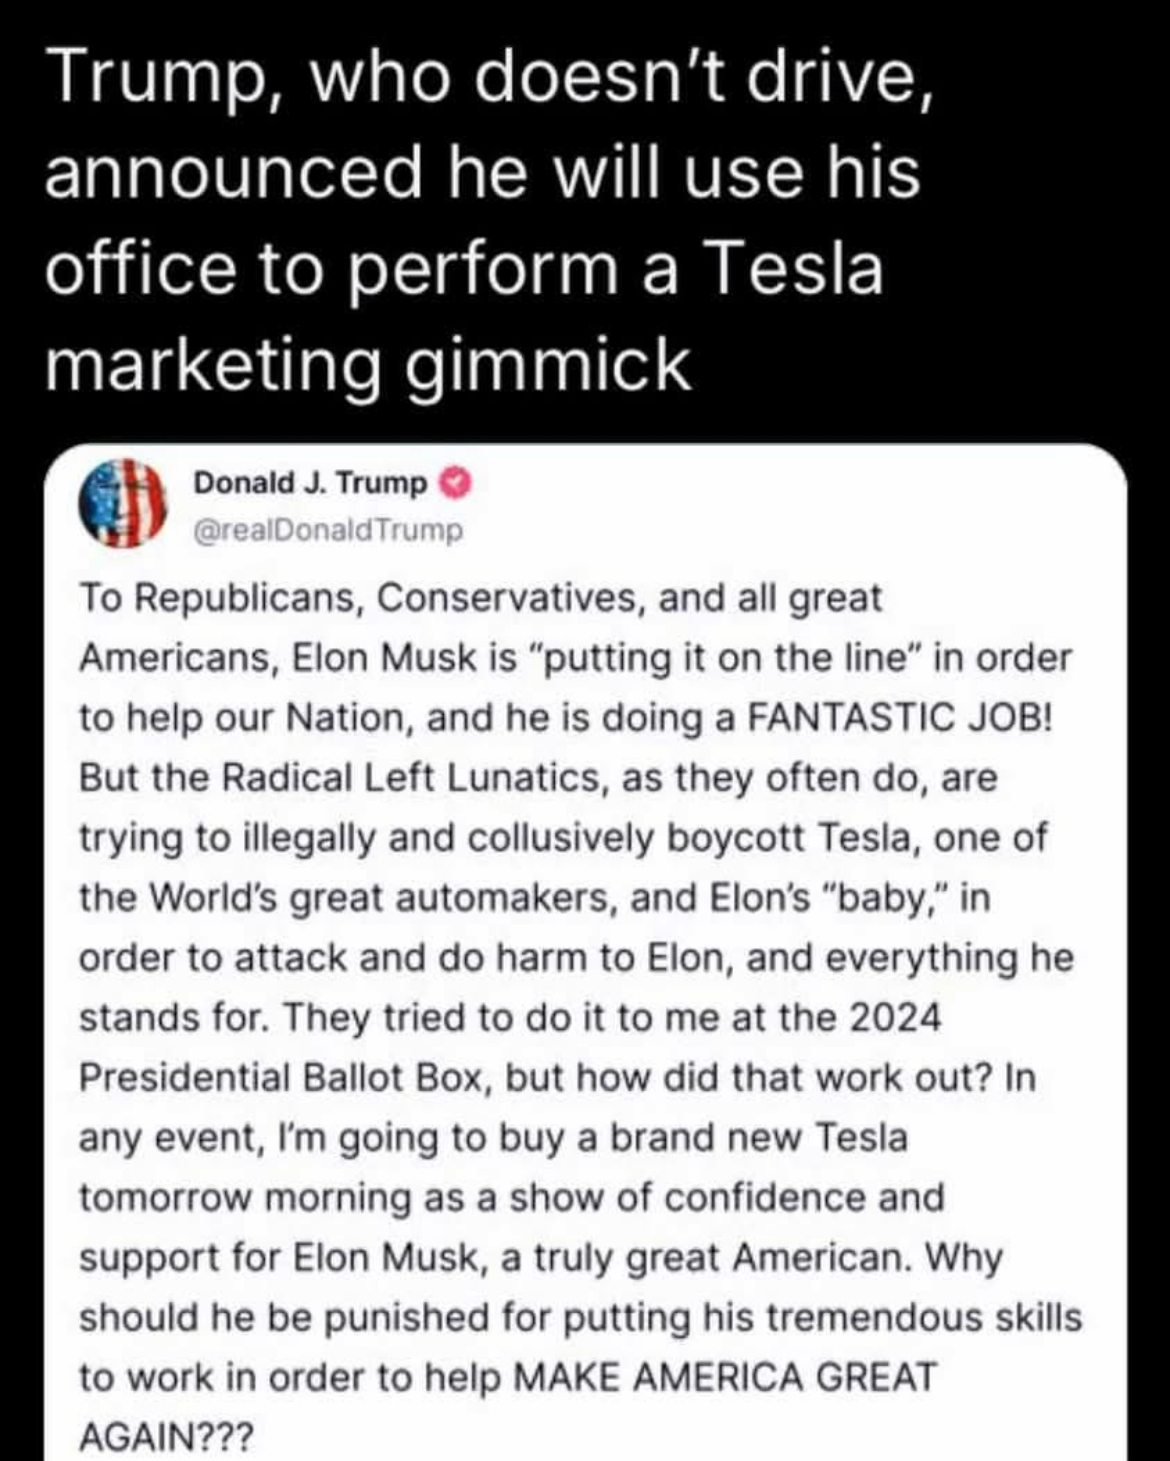Click "MAKE AMERICA GREAT" in the post
This screenshot has width=1170, height=1461.
coord(725,1377)
